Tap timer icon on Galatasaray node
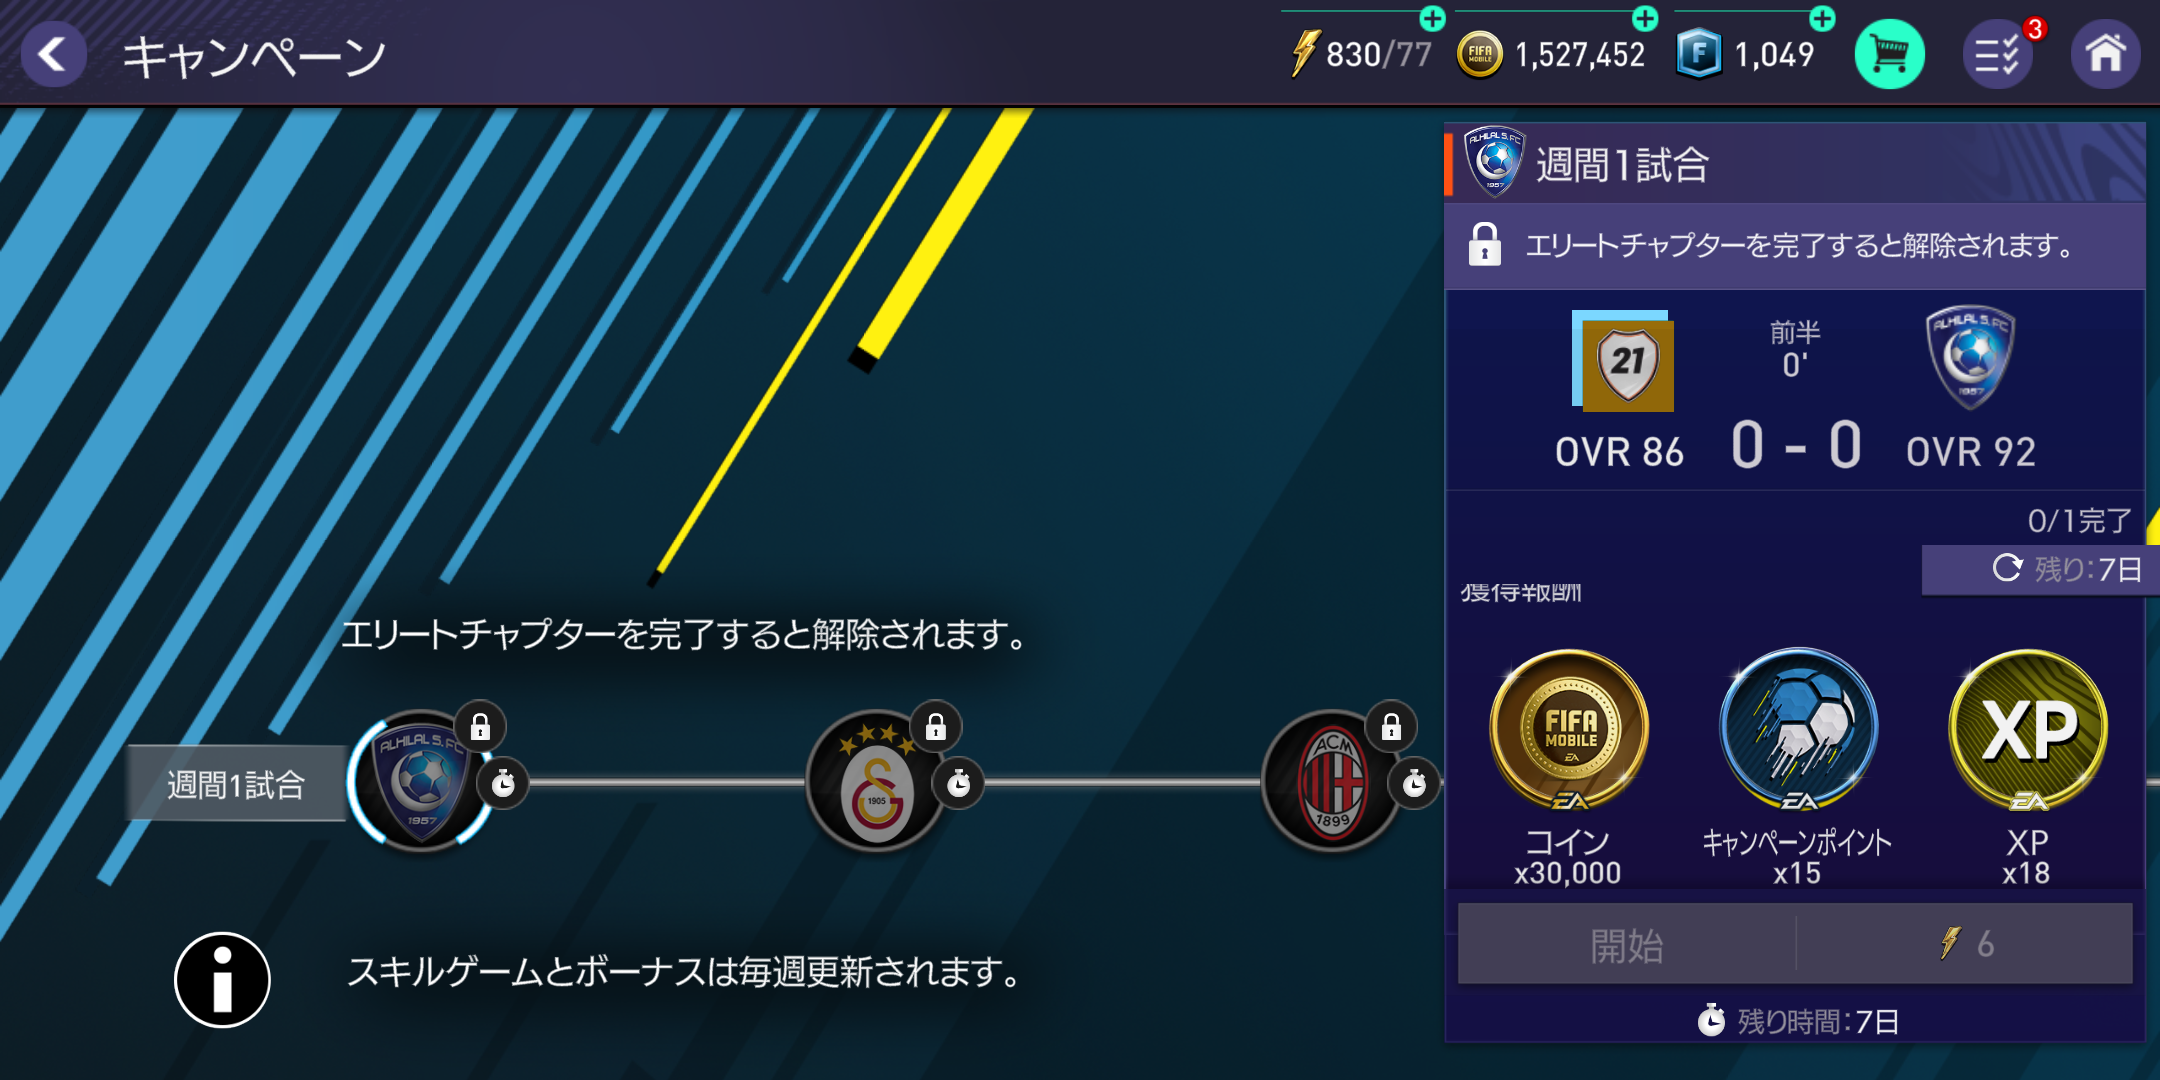 958,783
